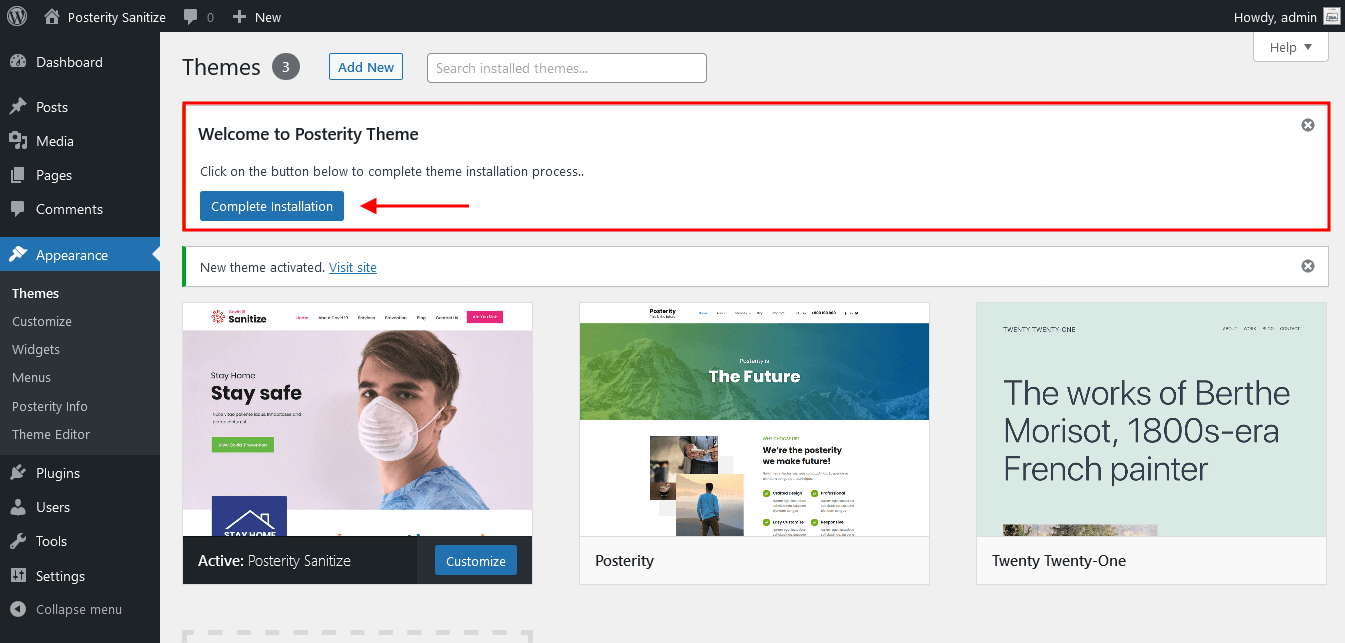Focus the Search installed themes field
This screenshot has height=643, width=1345.
(567, 68)
